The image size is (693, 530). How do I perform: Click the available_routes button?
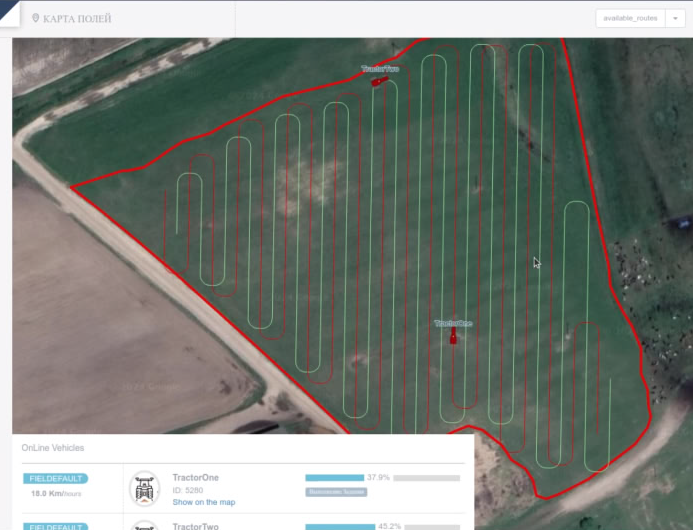pos(630,19)
